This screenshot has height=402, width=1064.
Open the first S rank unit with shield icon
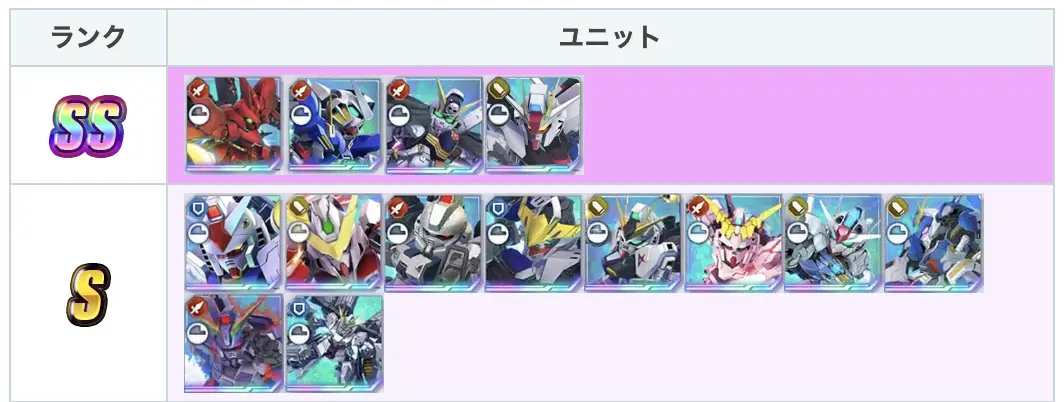click(x=232, y=243)
